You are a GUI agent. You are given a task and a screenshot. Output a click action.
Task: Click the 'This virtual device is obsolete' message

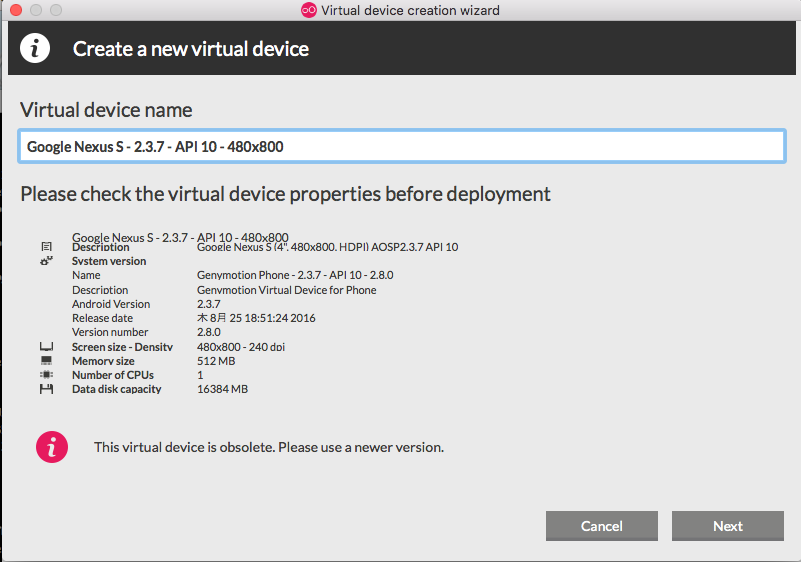[x=269, y=447]
